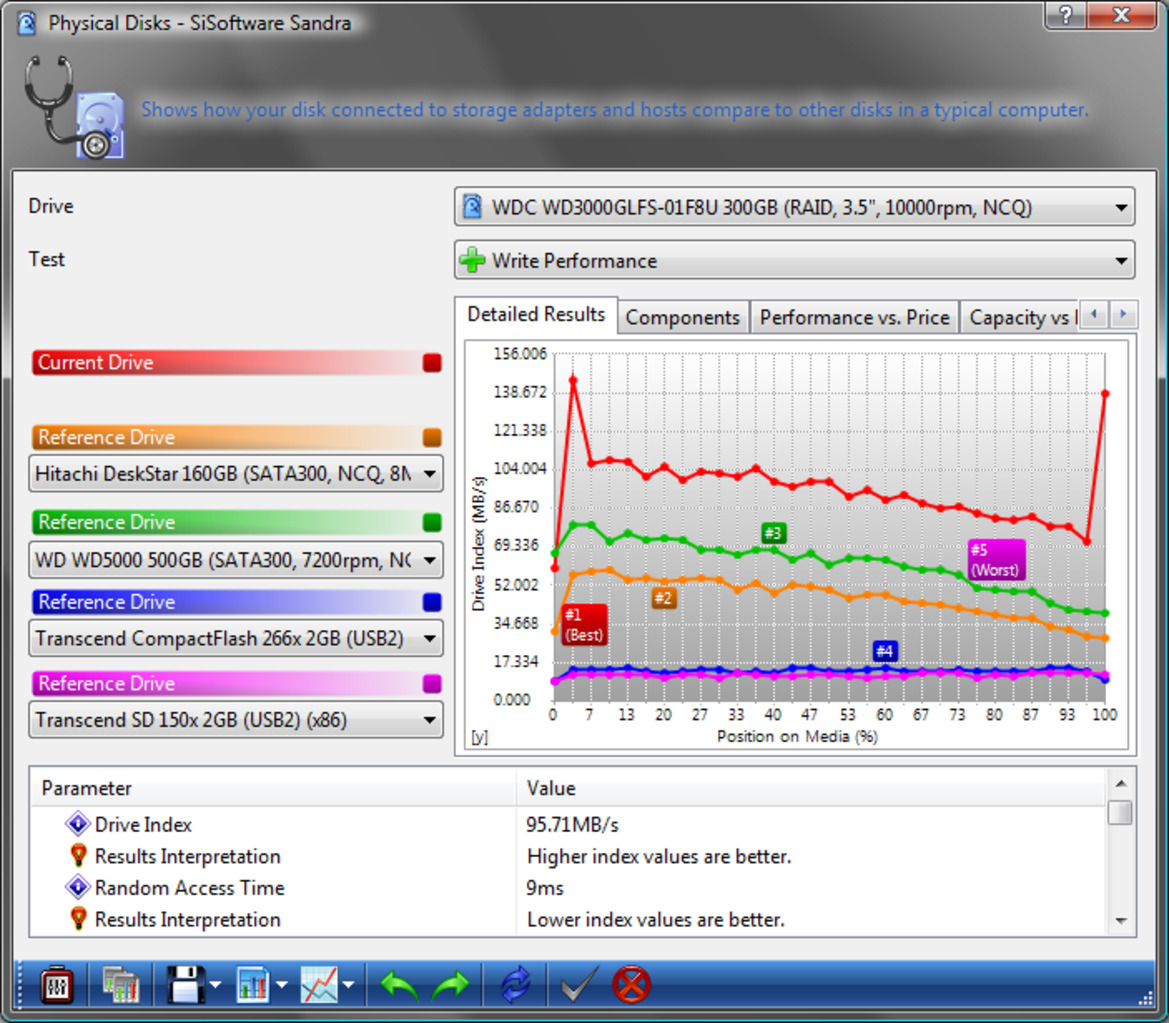Open the Drive selection dropdown

click(x=795, y=207)
